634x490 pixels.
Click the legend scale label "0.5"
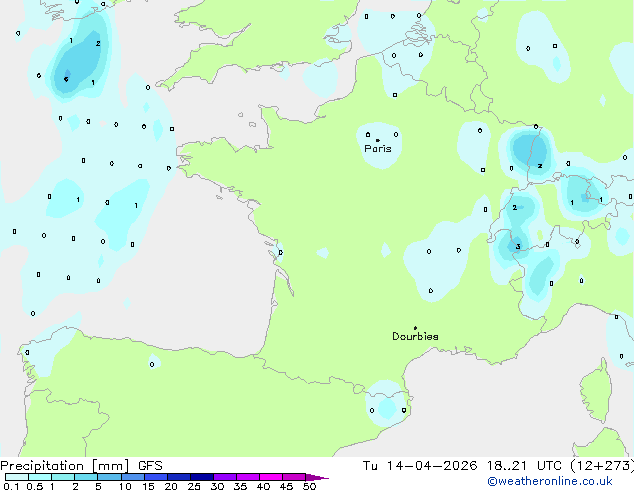[x=35, y=486]
